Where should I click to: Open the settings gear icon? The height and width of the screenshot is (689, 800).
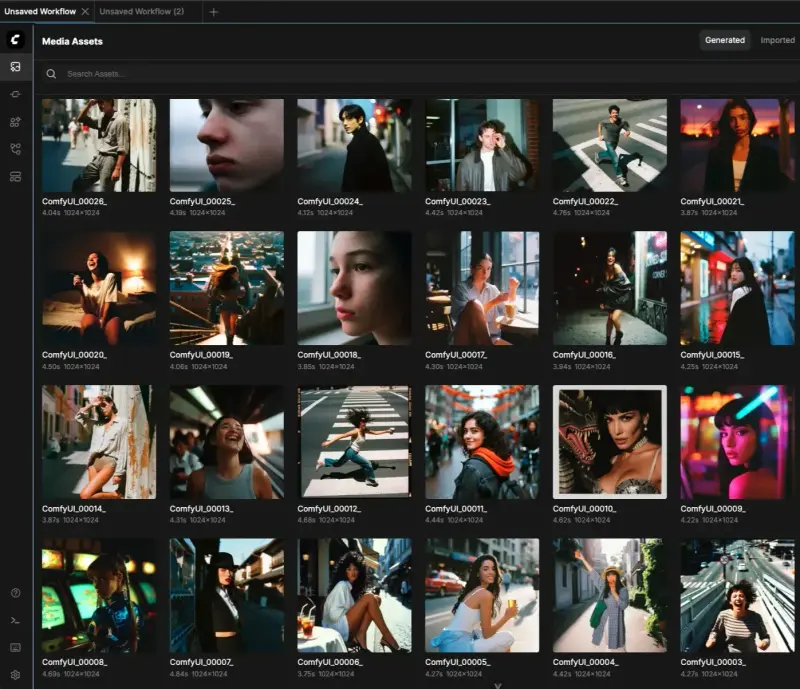coord(15,674)
